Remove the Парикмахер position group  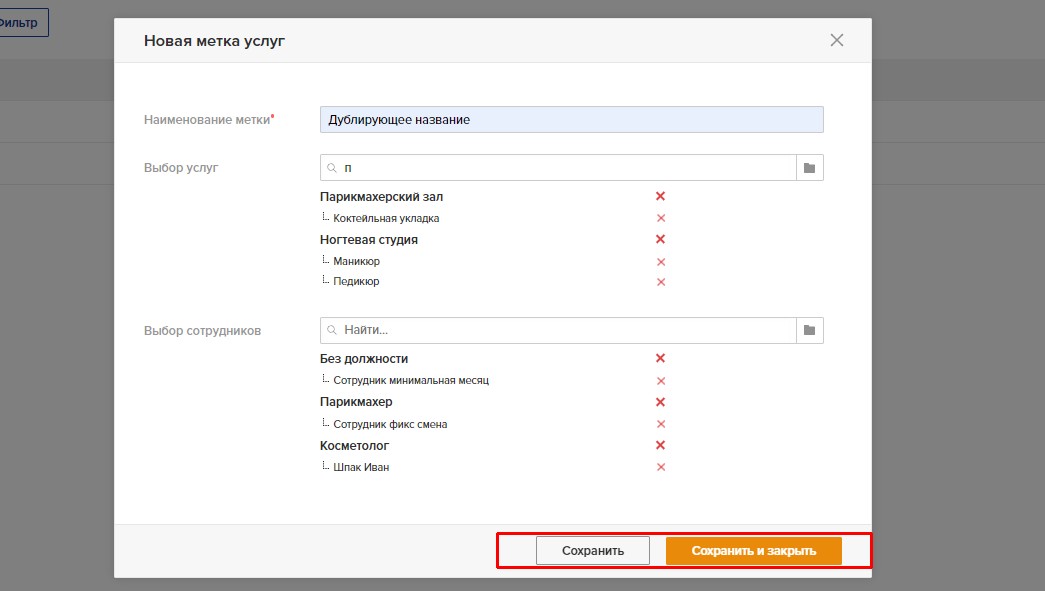[660, 402]
